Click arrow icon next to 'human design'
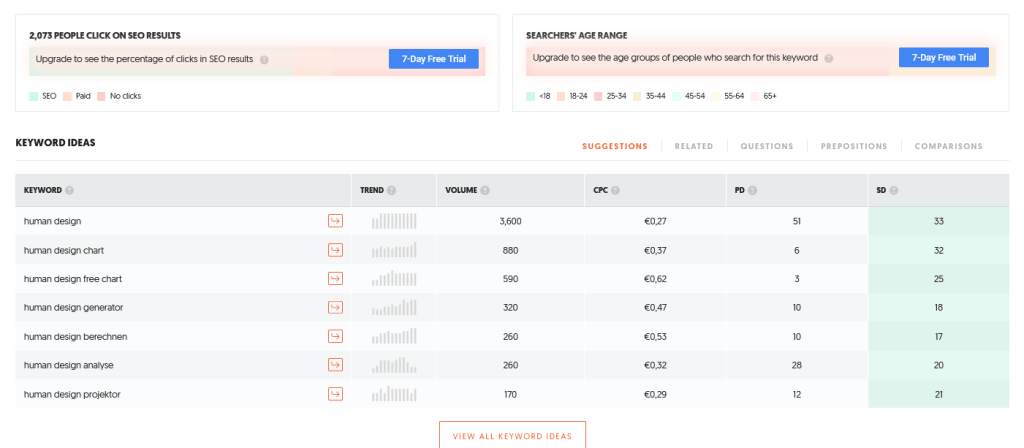1024x448 pixels. (x=335, y=221)
